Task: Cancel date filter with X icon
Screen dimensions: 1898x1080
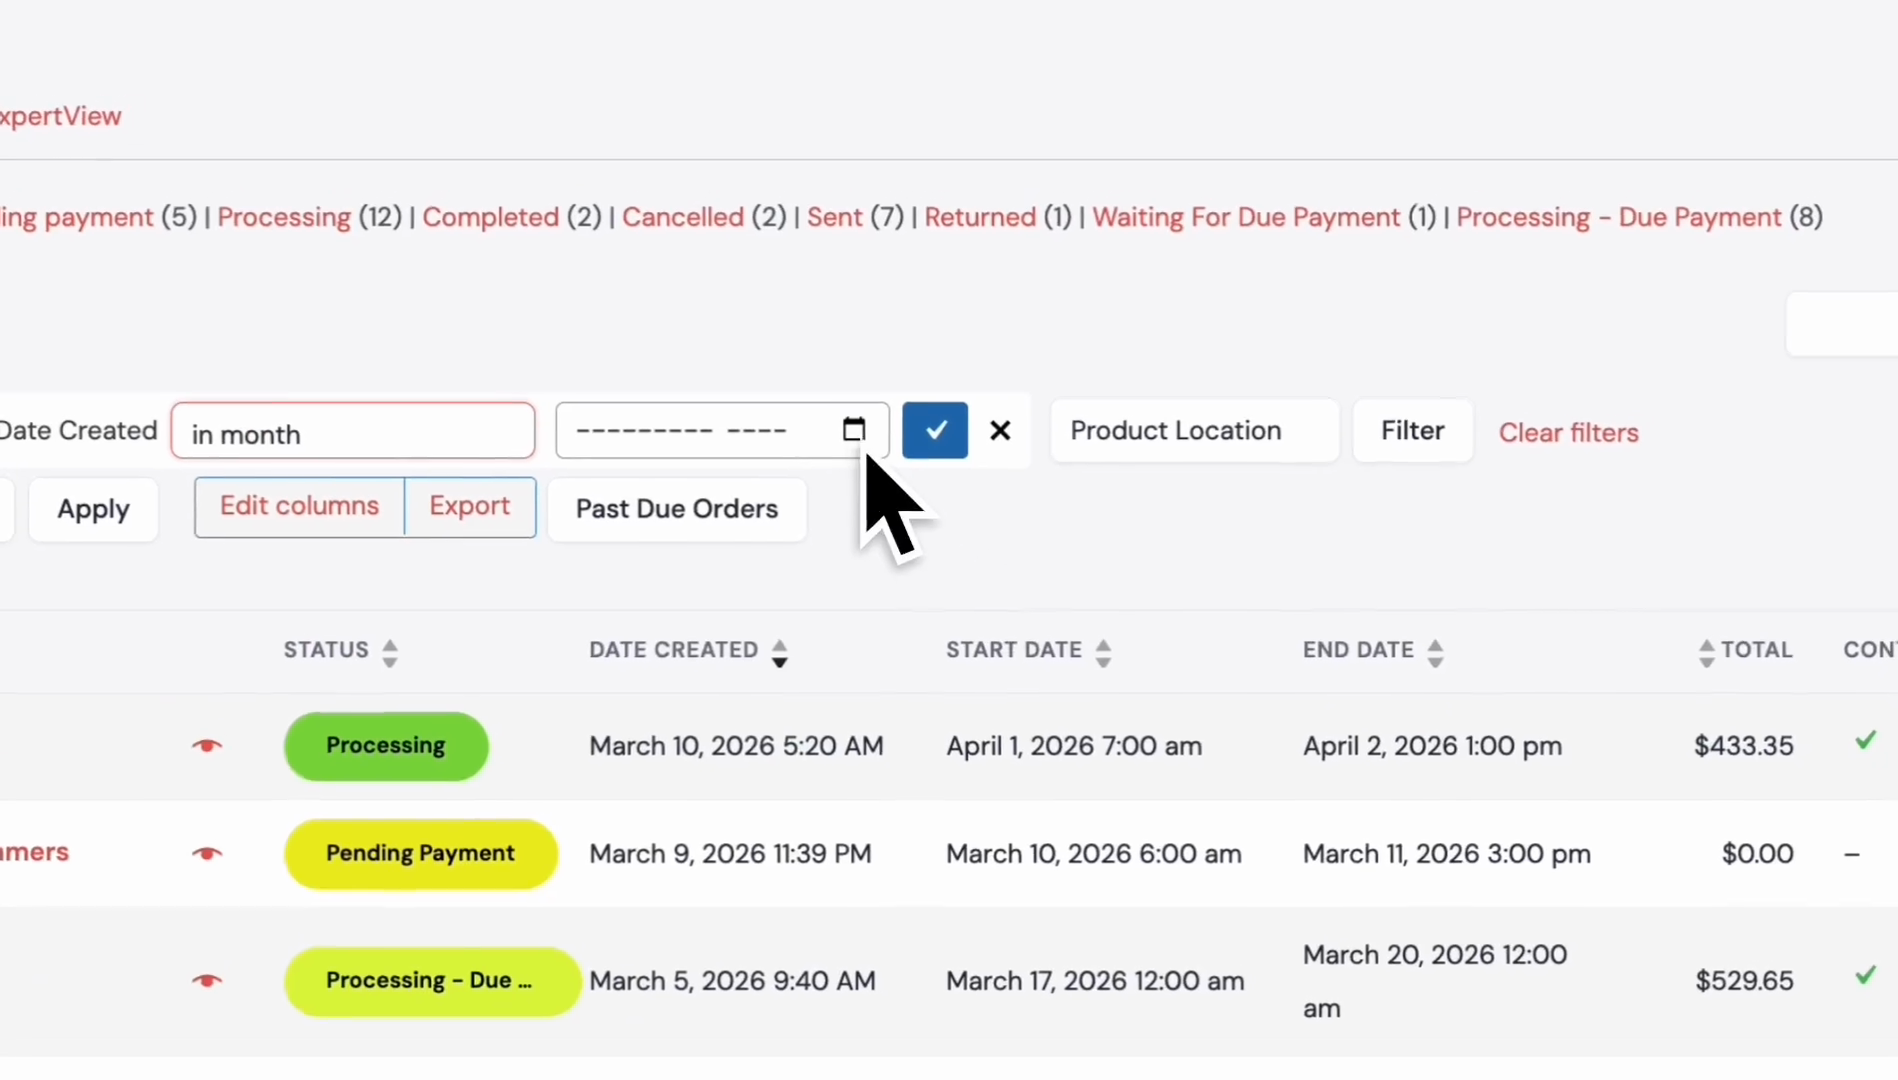Action: click(1000, 430)
